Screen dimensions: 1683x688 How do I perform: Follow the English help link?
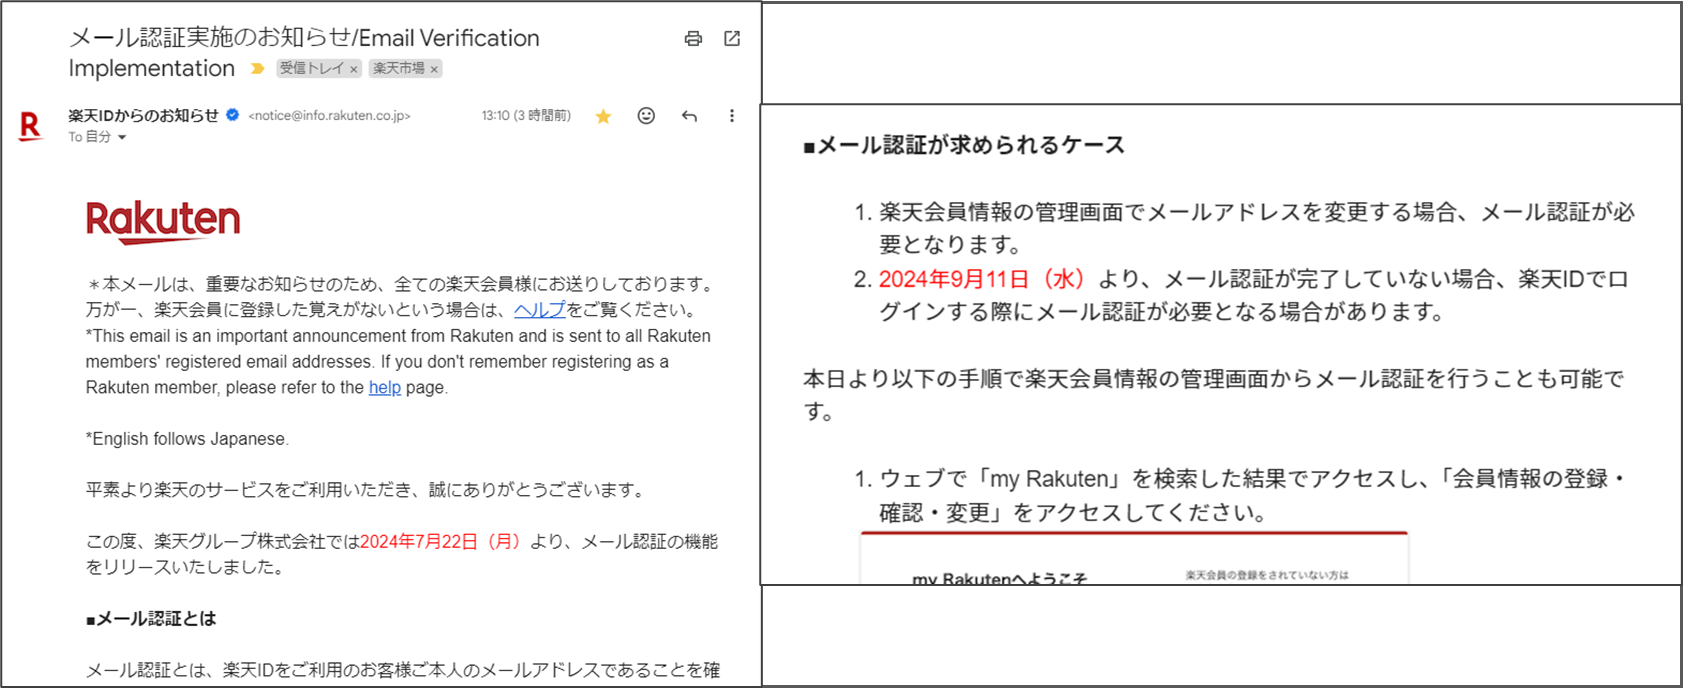point(384,388)
